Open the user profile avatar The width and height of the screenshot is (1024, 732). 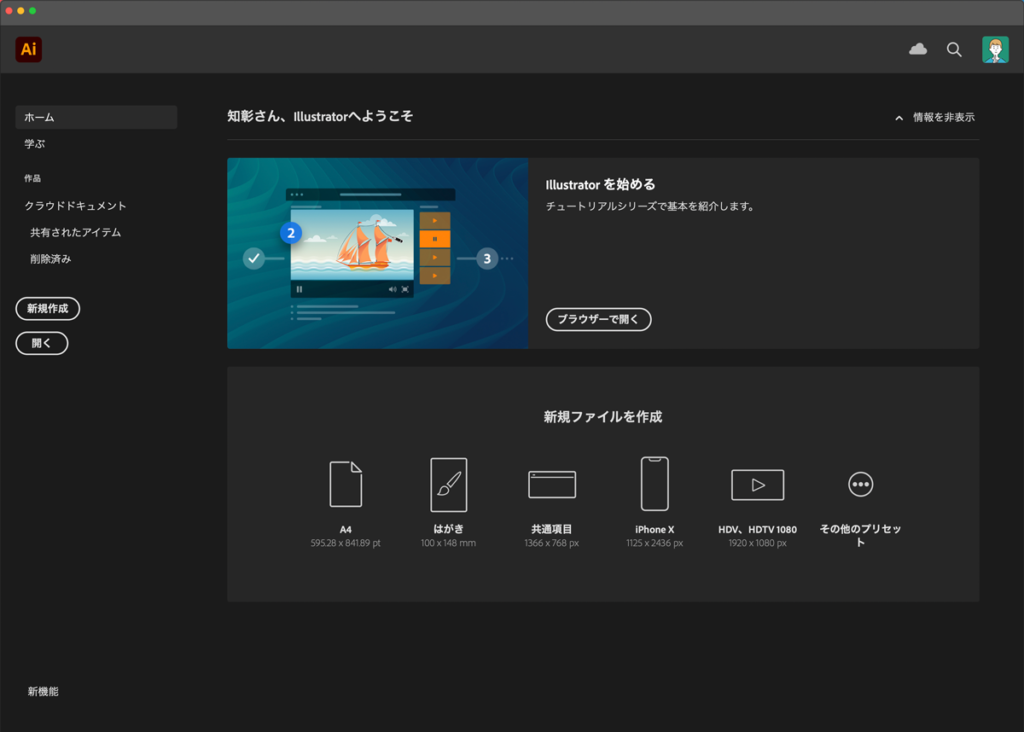[995, 50]
